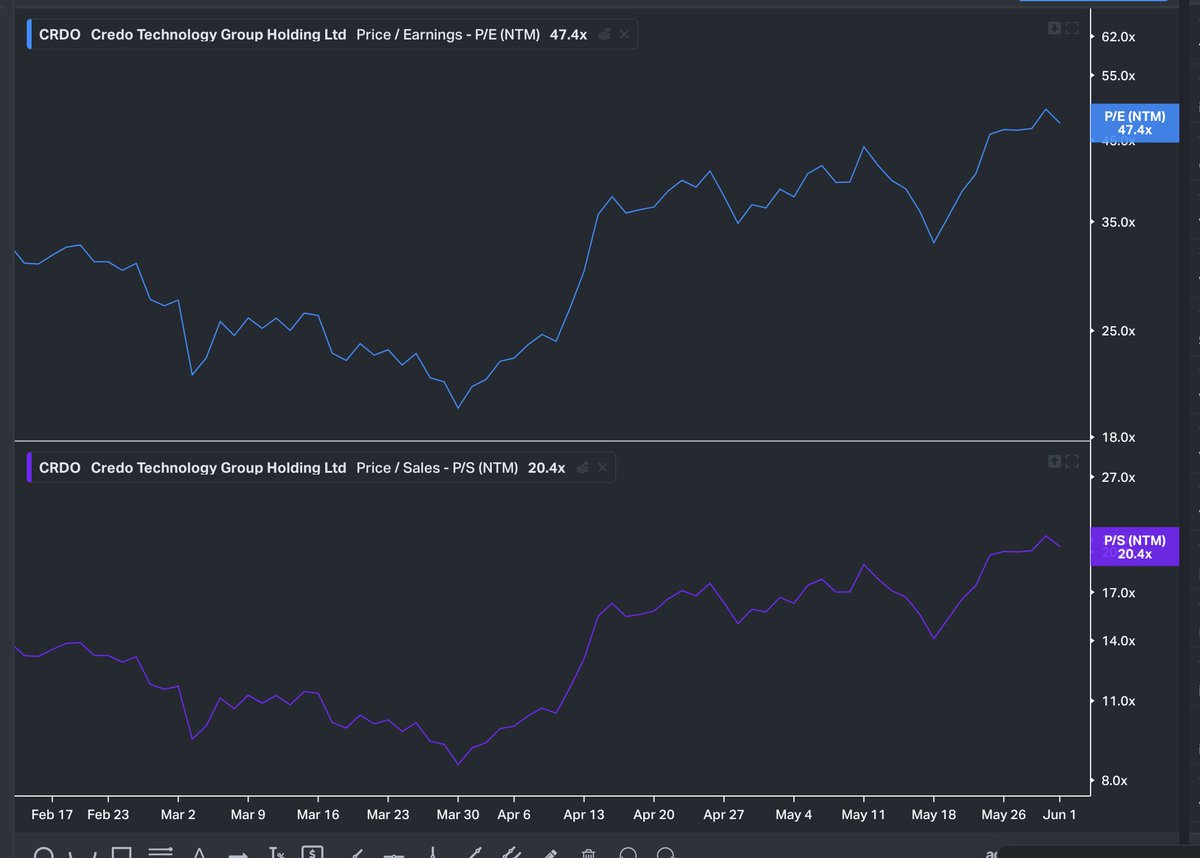
Task: Click the 20.4x value in P/S legend
Action: point(546,467)
